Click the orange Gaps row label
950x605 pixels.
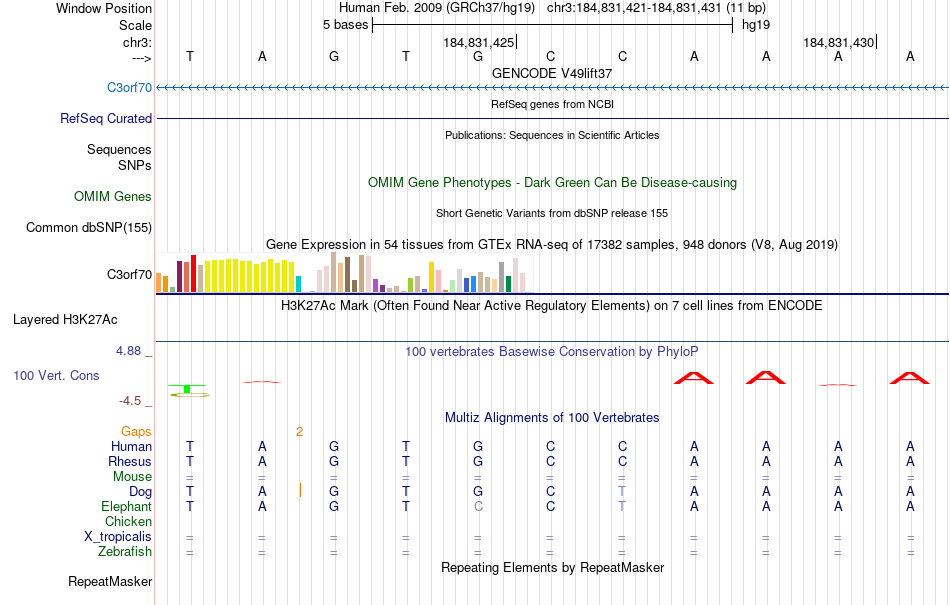136,432
